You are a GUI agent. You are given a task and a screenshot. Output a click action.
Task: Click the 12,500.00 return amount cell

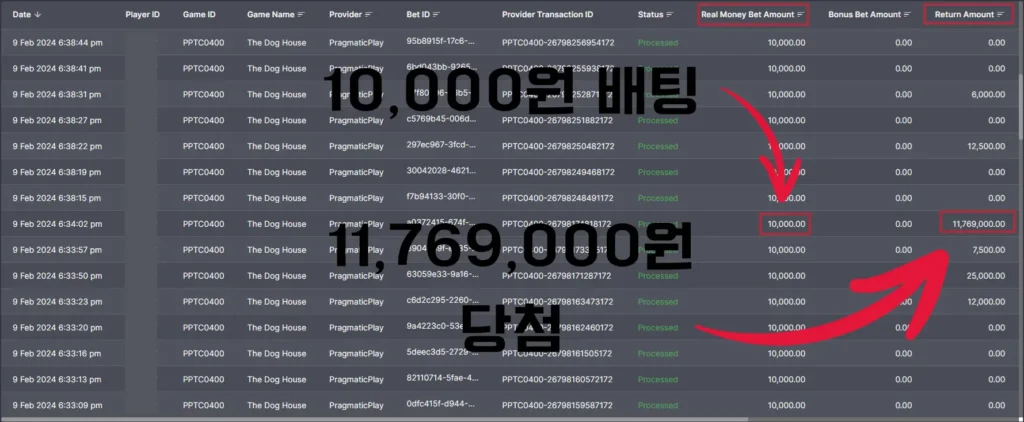pyautogui.click(x=986, y=146)
